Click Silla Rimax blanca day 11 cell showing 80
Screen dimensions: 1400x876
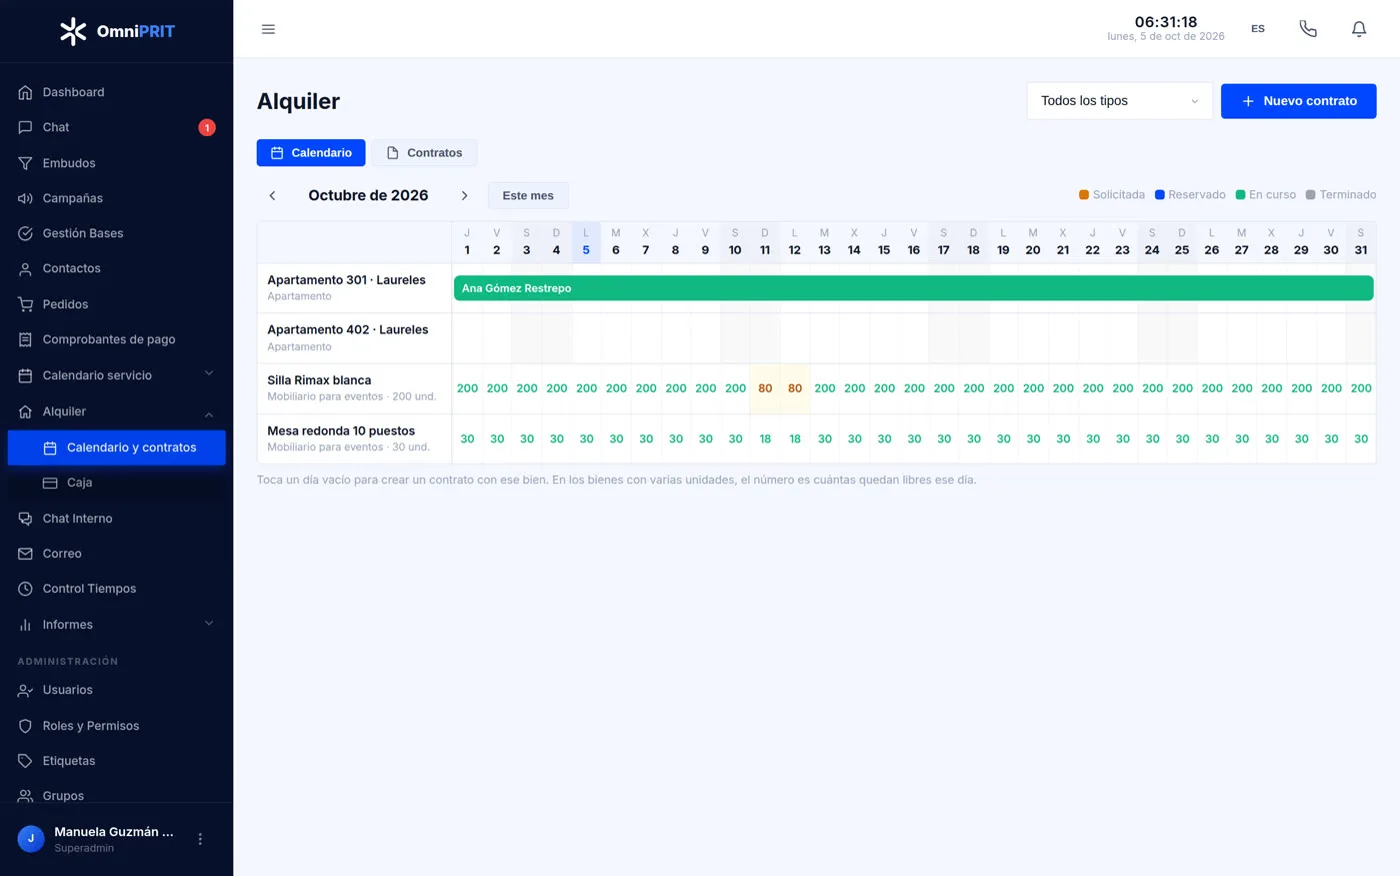click(765, 388)
